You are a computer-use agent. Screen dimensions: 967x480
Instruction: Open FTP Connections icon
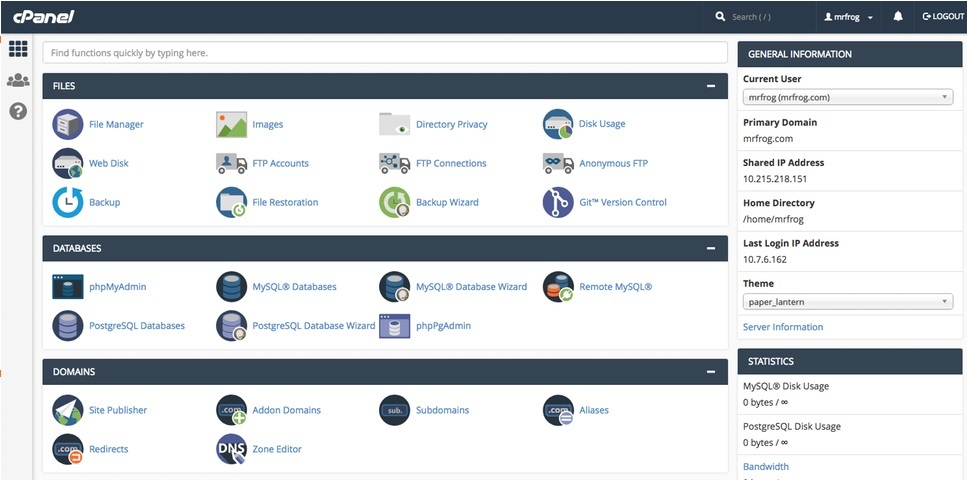click(395, 163)
